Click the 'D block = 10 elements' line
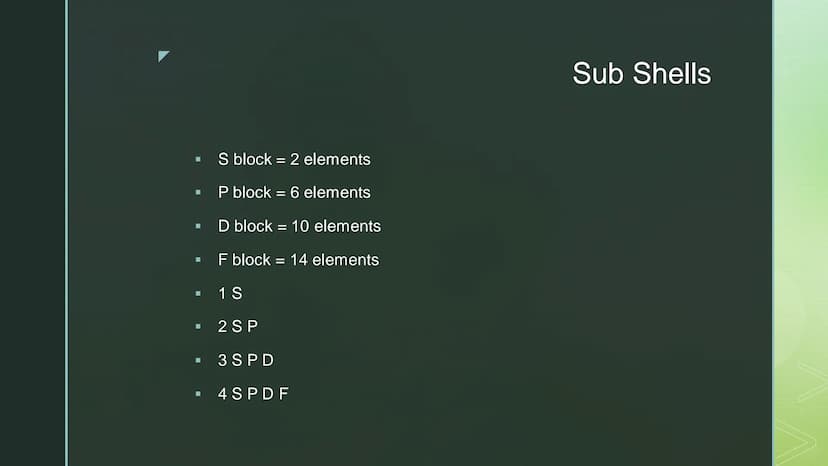 (299, 227)
